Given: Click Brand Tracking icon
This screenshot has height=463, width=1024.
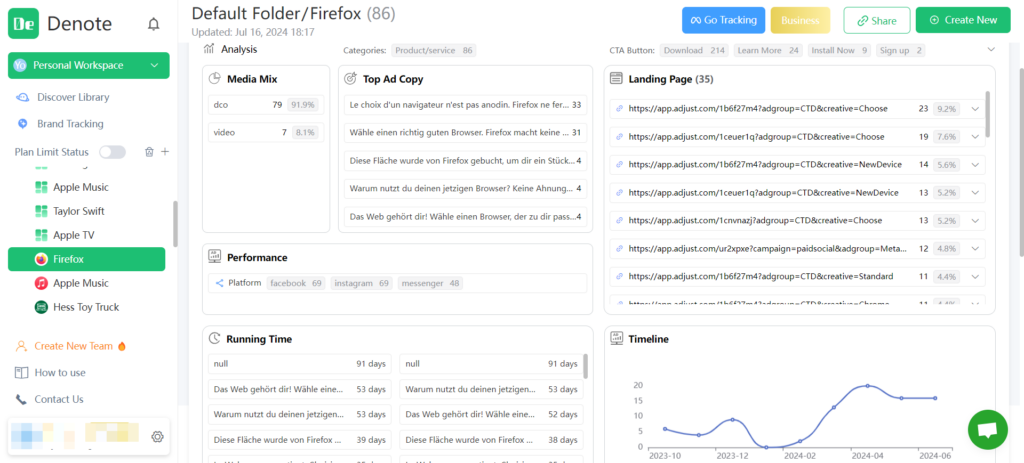Looking at the screenshot, I should tap(22, 123).
